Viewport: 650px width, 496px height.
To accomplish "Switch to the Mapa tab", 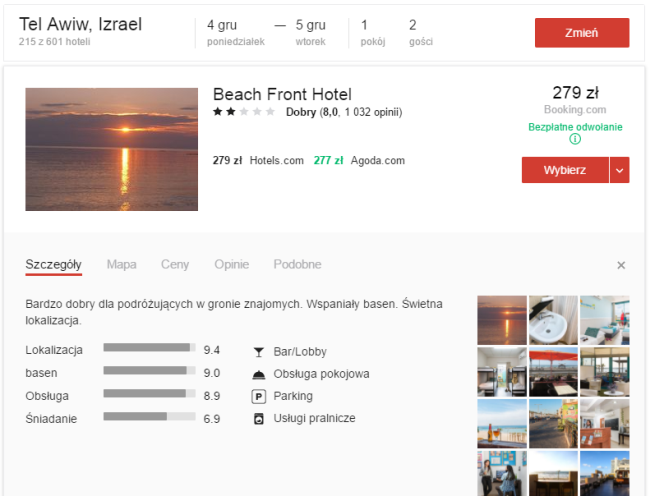I will tap(121, 264).
